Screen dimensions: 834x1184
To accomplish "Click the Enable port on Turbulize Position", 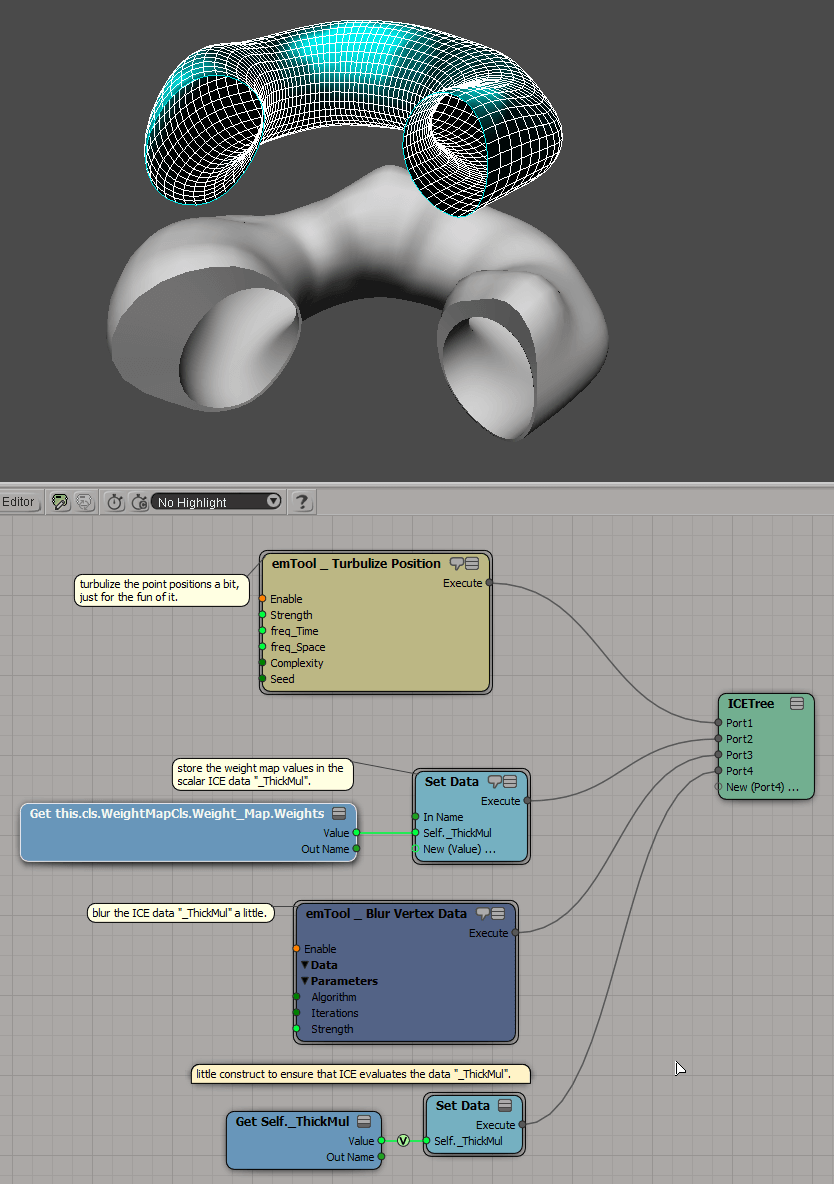I will 263,599.
